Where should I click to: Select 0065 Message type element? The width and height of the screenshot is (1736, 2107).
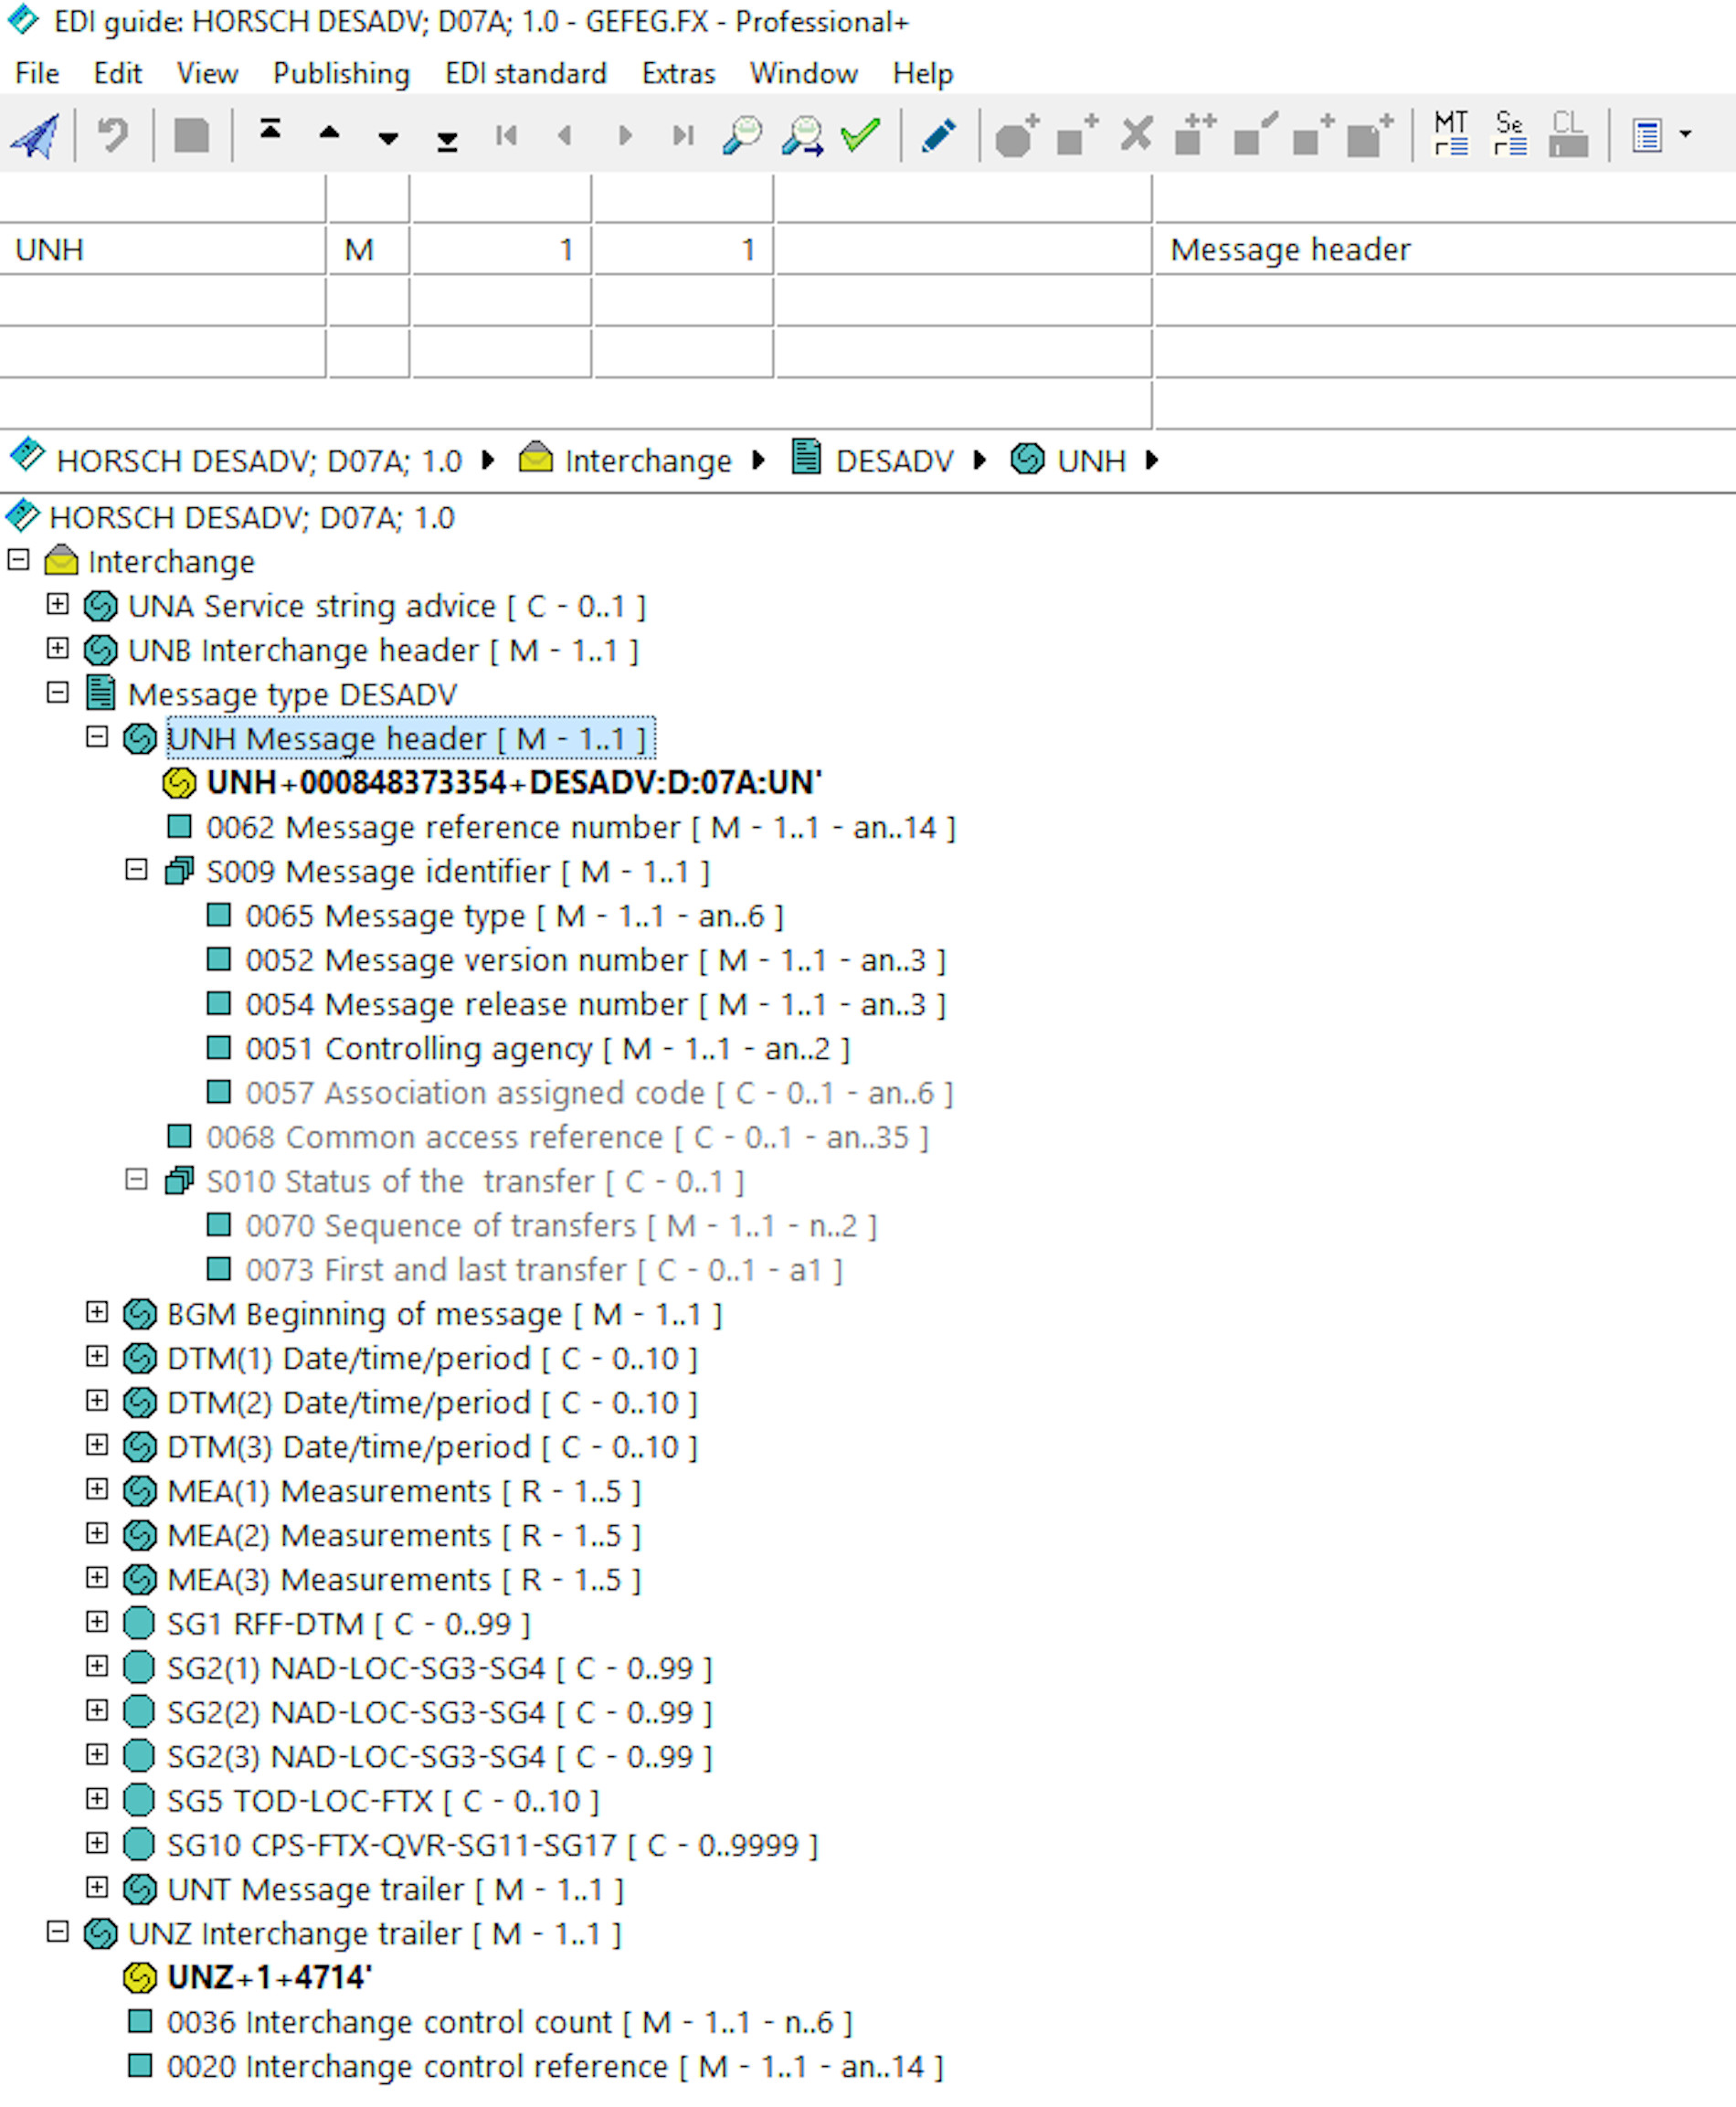(513, 915)
